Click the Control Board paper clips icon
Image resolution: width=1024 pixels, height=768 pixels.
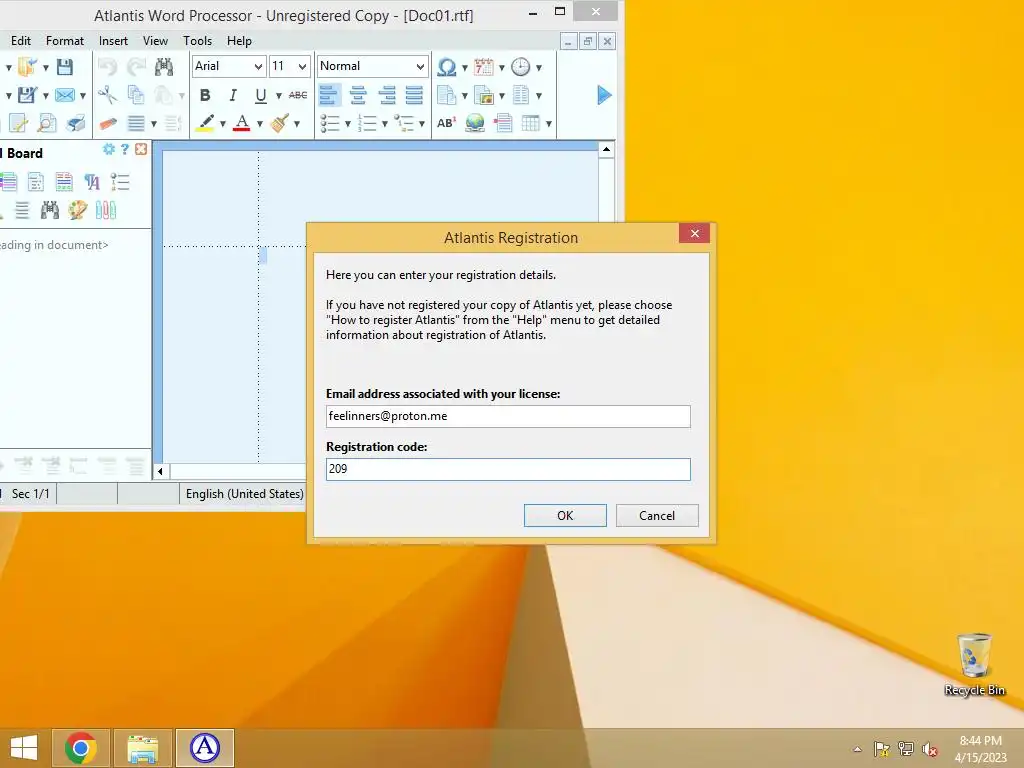pyautogui.click(x=106, y=210)
